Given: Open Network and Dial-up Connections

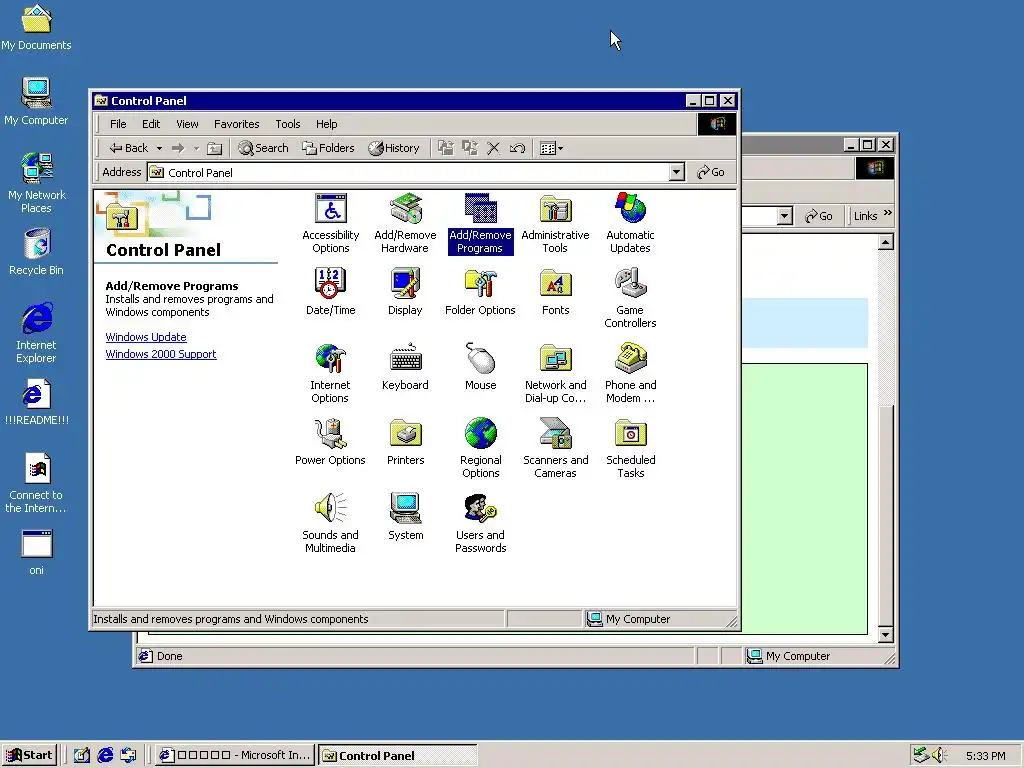Looking at the screenshot, I should (555, 374).
